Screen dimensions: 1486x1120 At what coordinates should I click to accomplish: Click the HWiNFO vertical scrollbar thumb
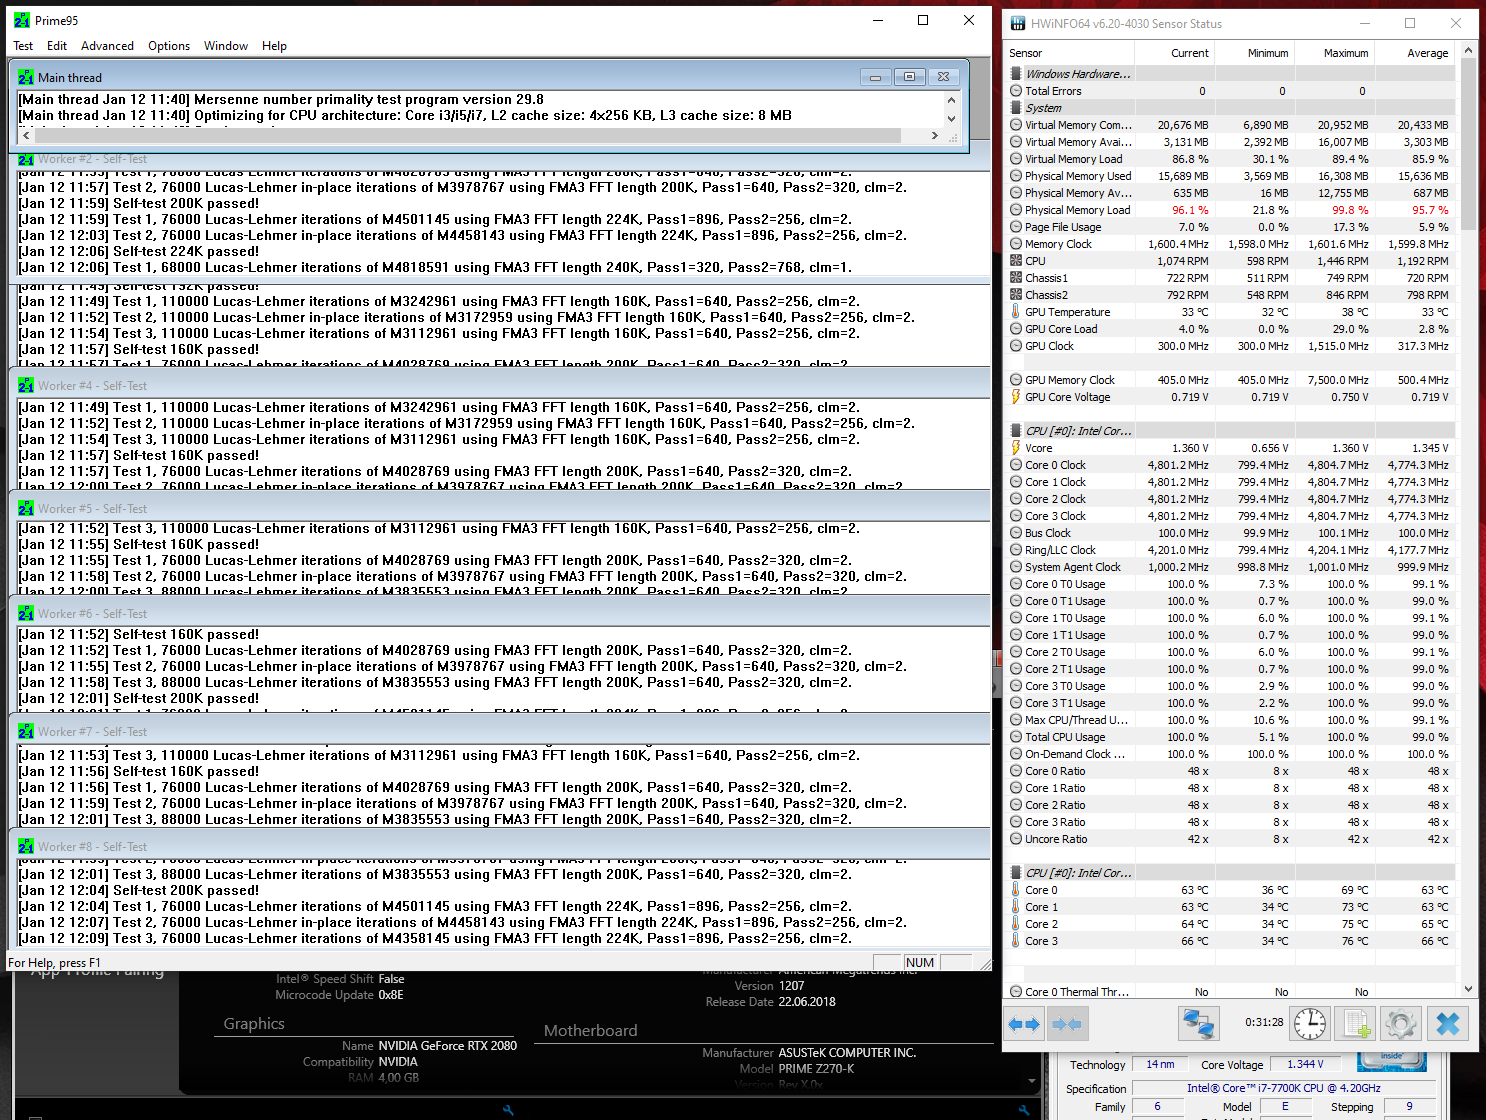[x=1468, y=144]
